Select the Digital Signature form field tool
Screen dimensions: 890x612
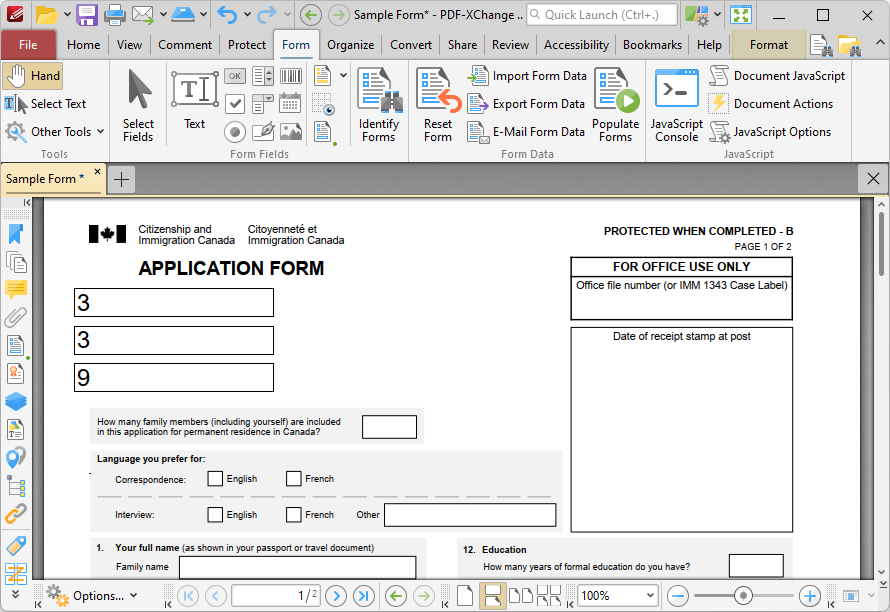[x=263, y=131]
